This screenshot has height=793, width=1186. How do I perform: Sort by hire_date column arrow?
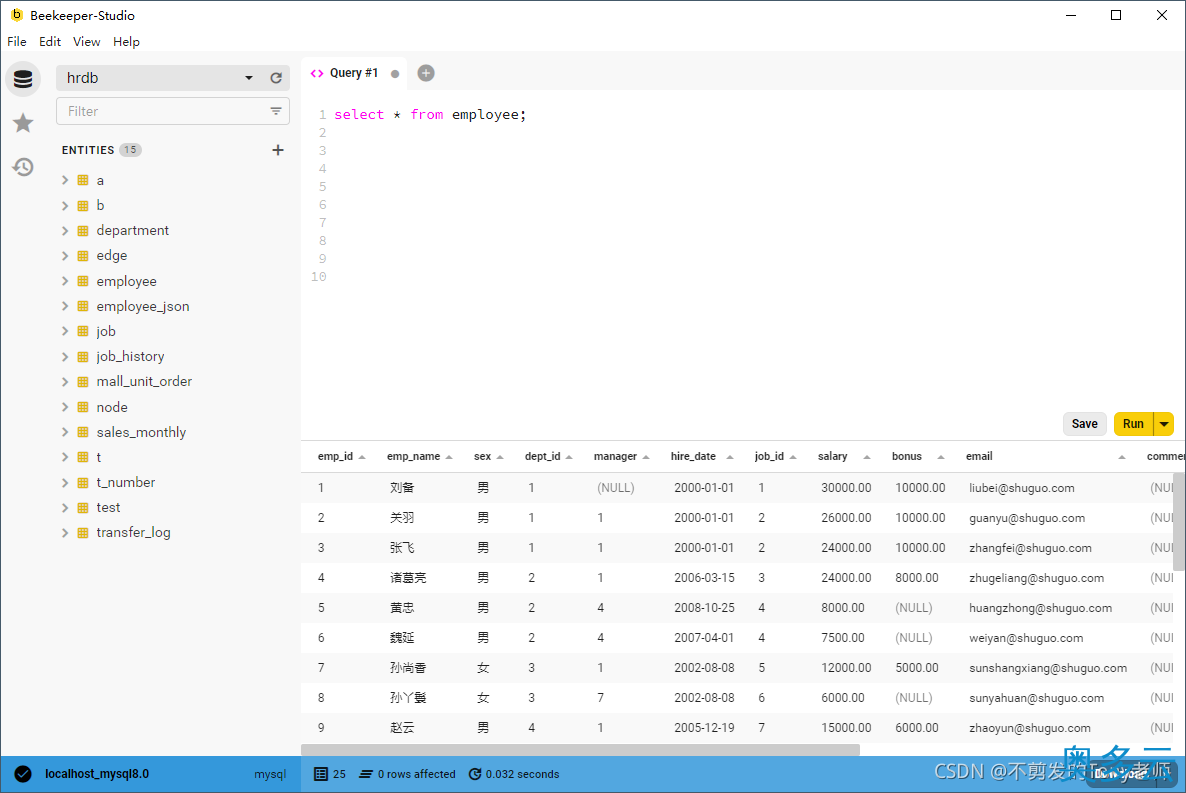pos(730,457)
